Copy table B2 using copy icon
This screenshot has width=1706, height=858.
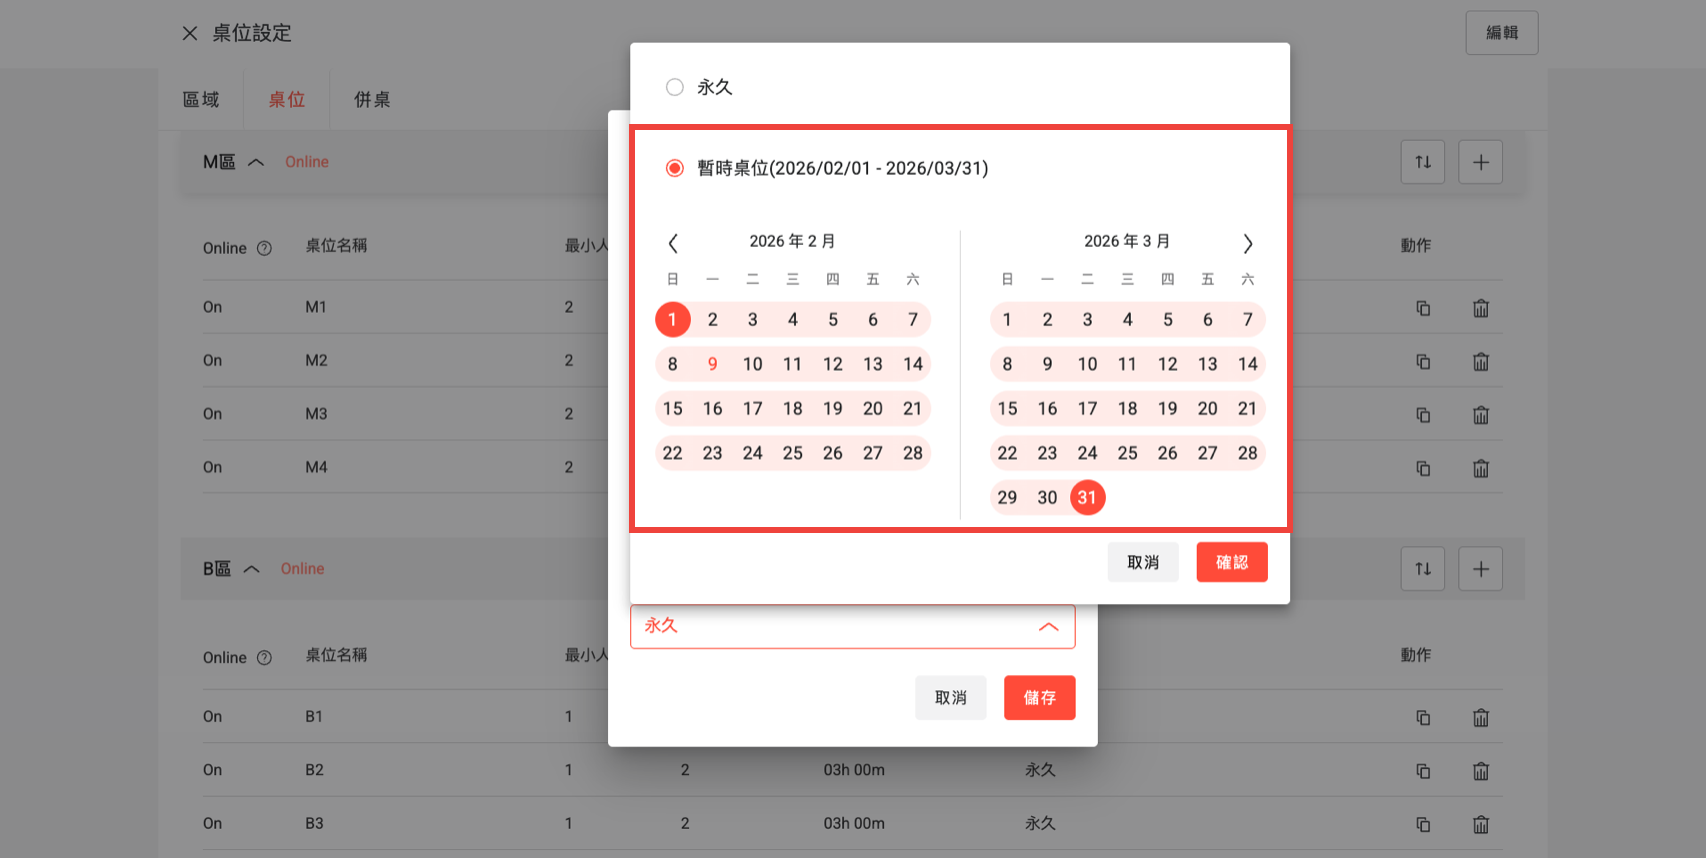(x=1422, y=771)
